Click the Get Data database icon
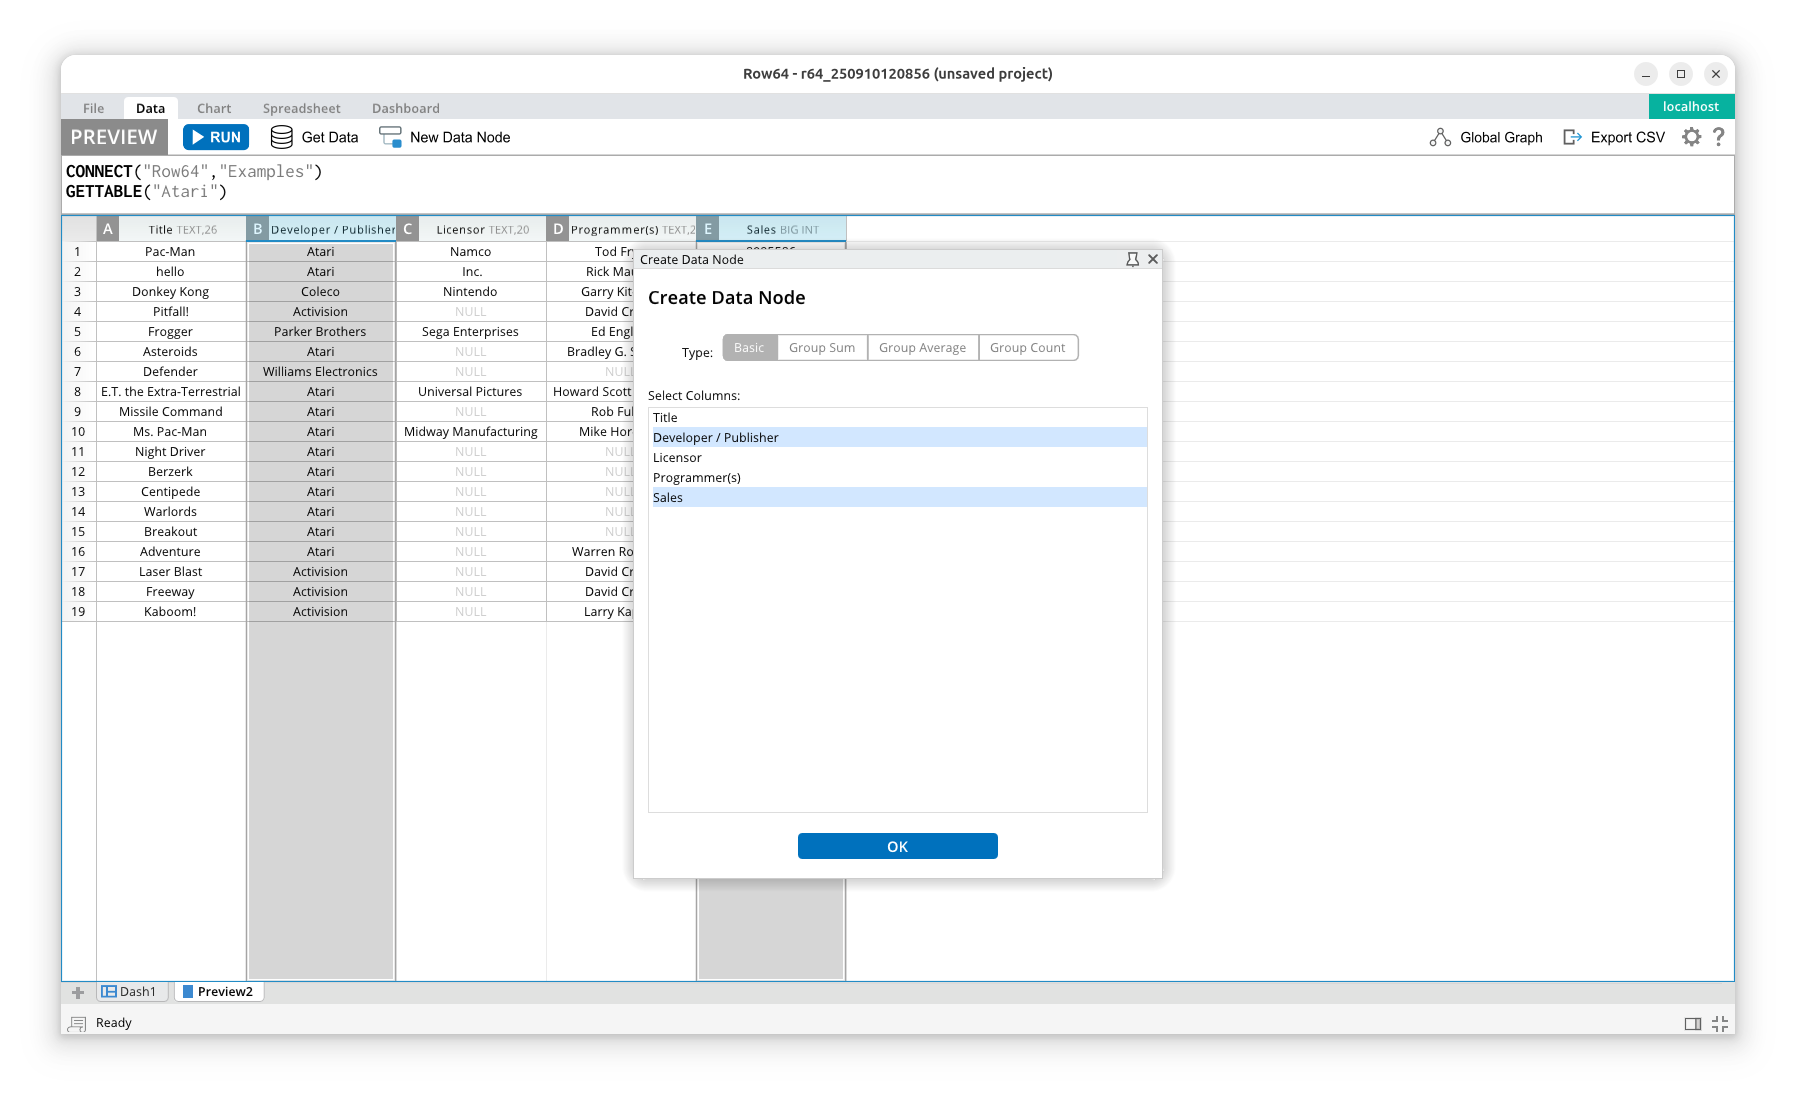This screenshot has width=1796, height=1101. [x=282, y=137]
